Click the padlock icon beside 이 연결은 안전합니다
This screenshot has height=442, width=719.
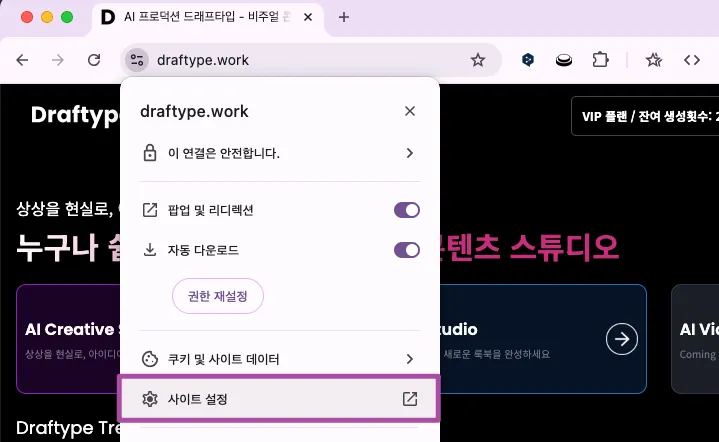pyautogui.click(x=150, y=153)
